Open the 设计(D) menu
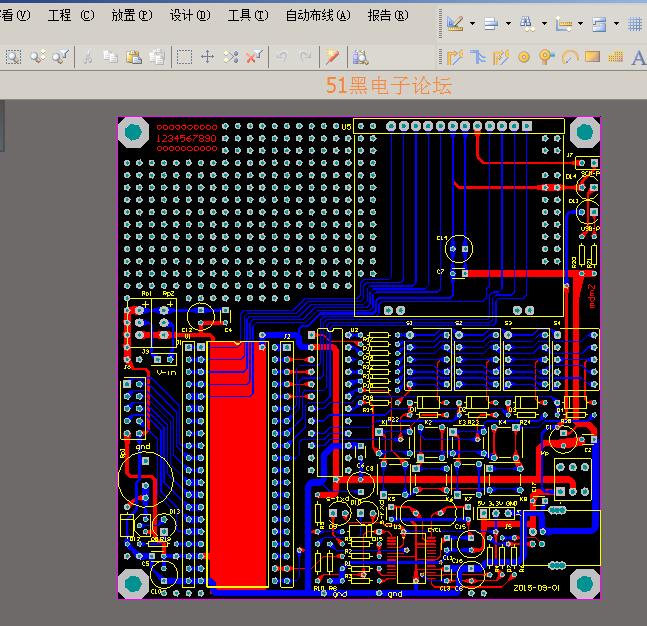 189,16
